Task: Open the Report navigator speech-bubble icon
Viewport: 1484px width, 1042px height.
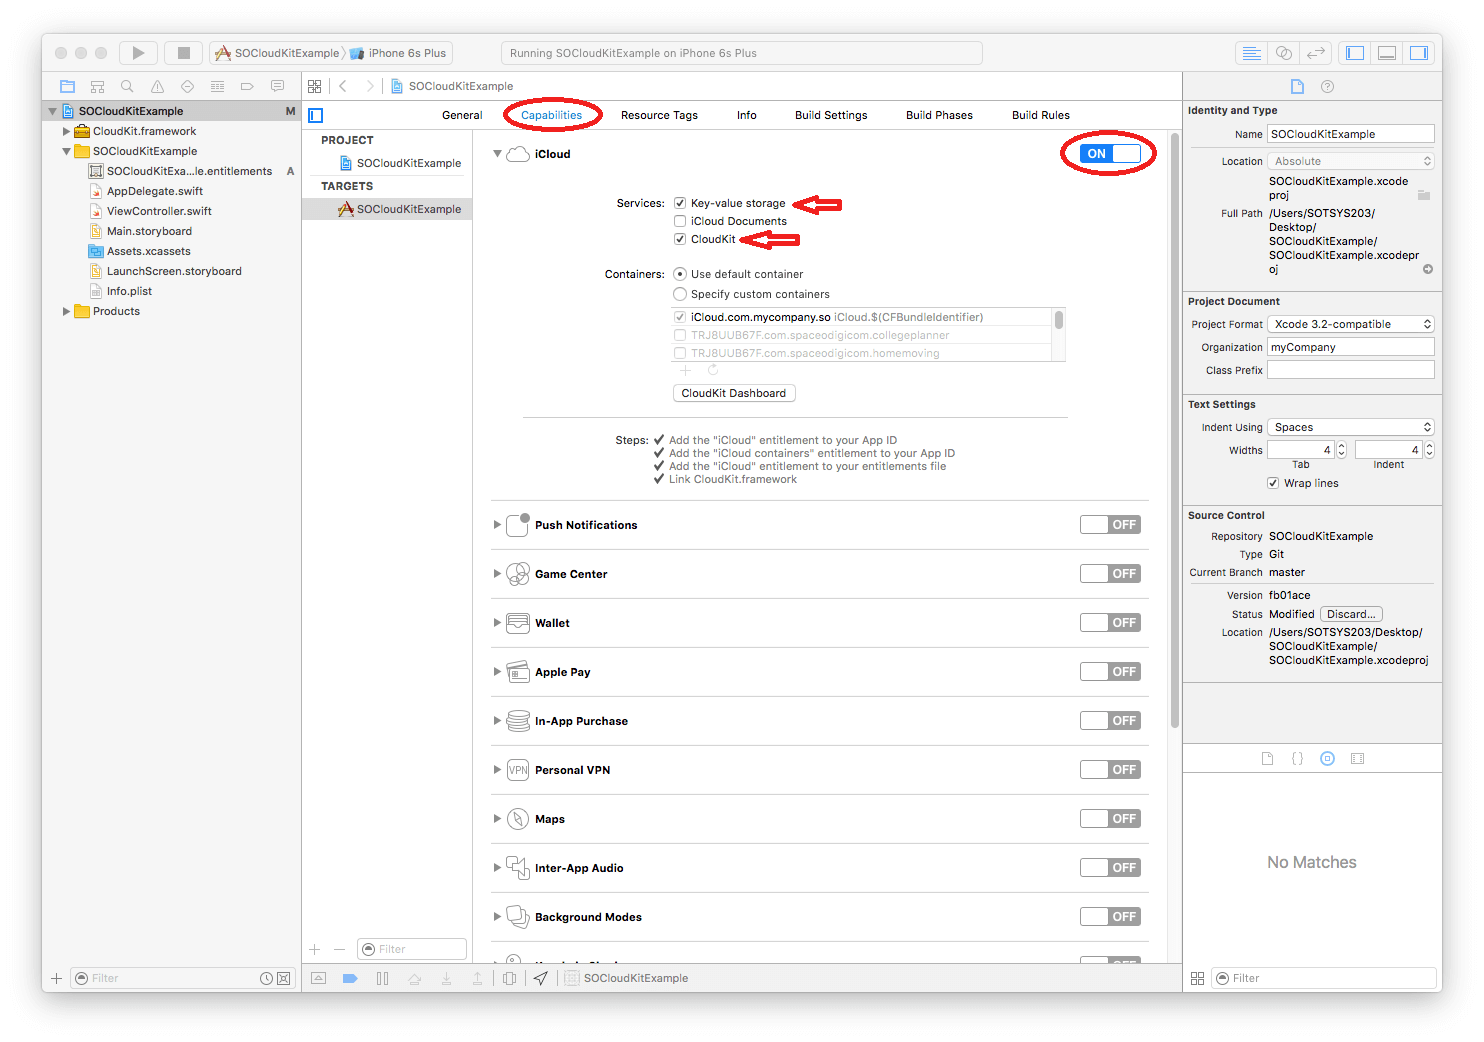Action: (277, 86)
